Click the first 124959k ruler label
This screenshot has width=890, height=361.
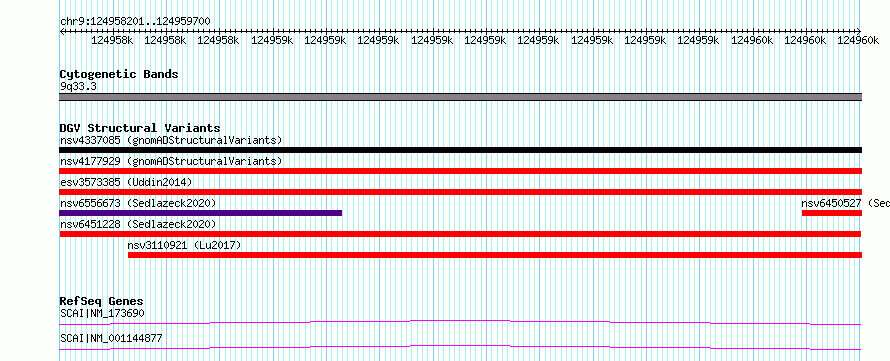(x=272, y=40)
